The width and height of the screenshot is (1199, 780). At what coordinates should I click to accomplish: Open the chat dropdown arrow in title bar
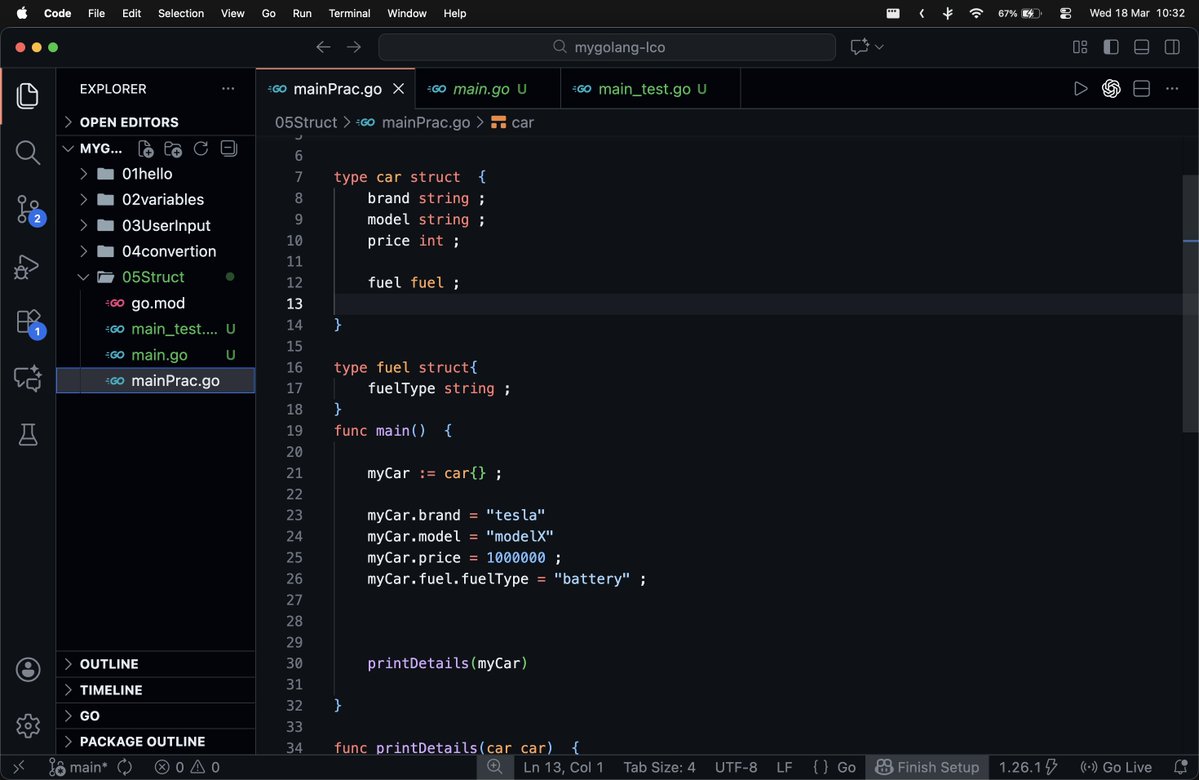pos(879,47)
